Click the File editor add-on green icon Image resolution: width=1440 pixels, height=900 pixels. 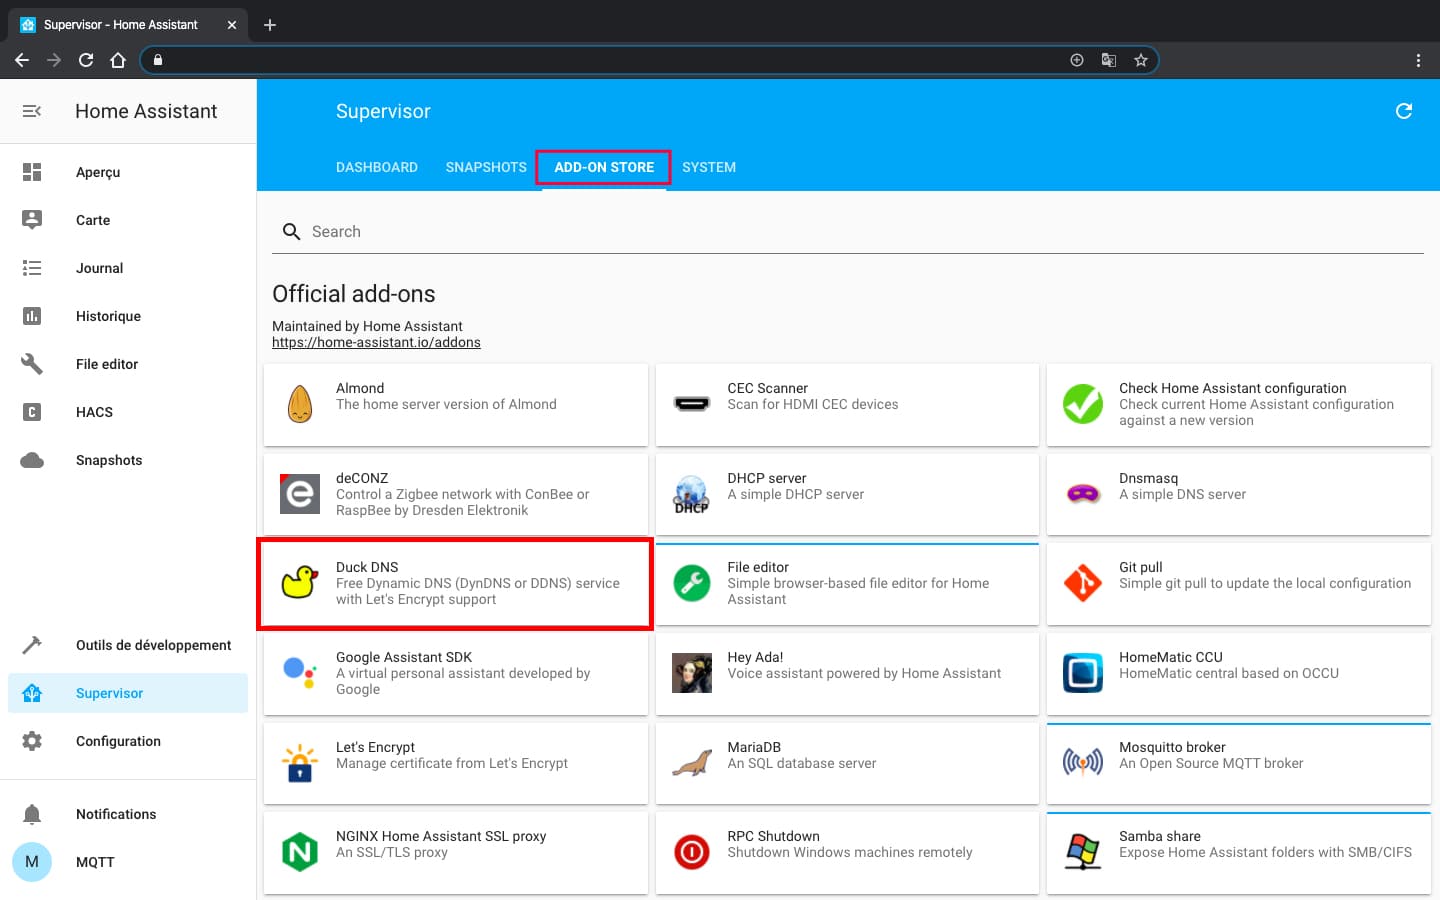691,583
